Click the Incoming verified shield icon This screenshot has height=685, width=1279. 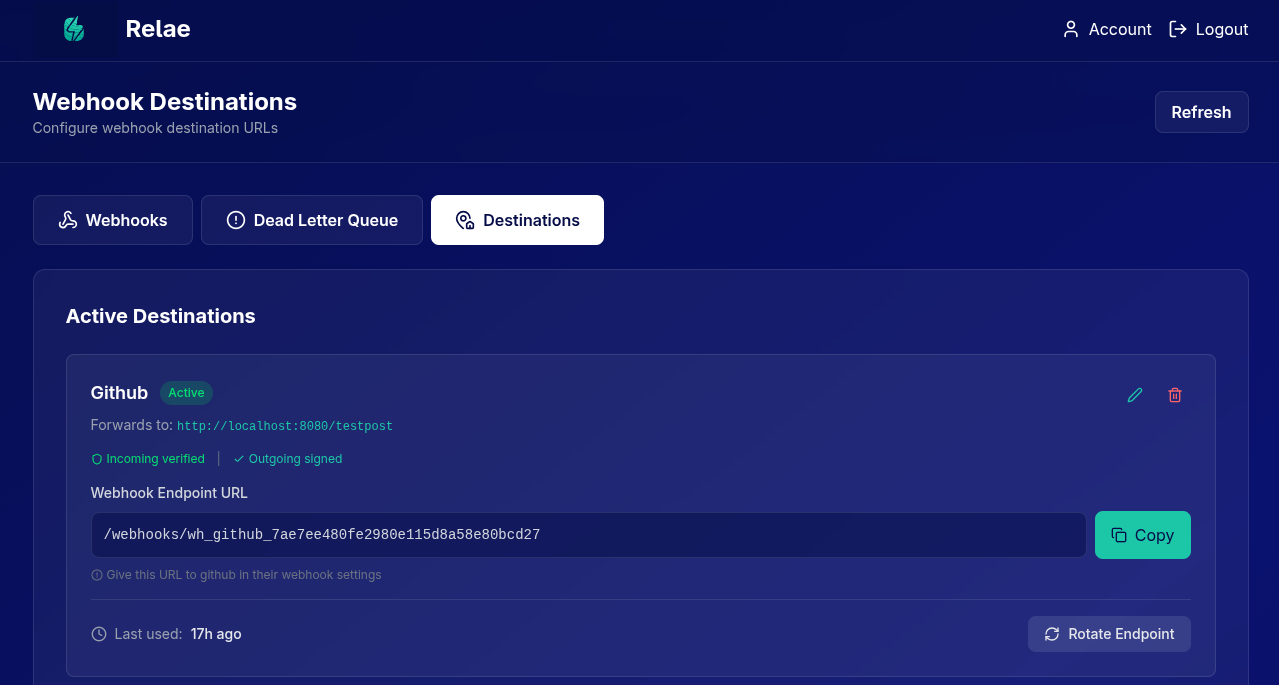point(97,459)
